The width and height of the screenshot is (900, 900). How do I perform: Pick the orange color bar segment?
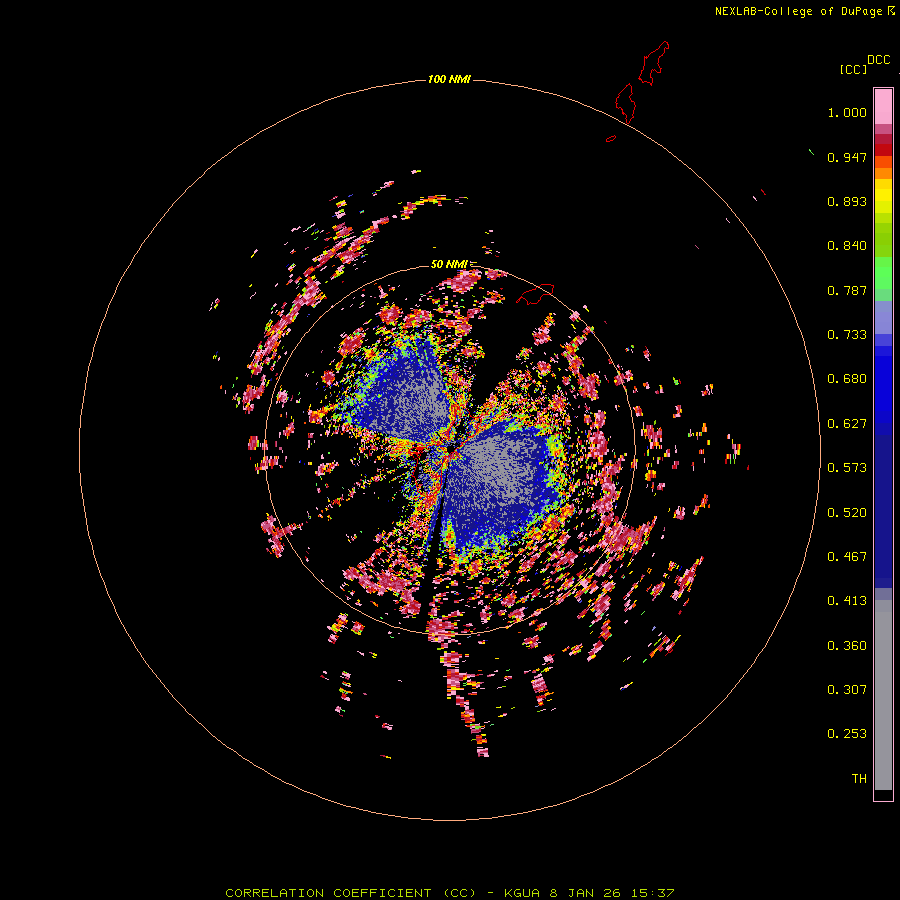pos(883,173)
